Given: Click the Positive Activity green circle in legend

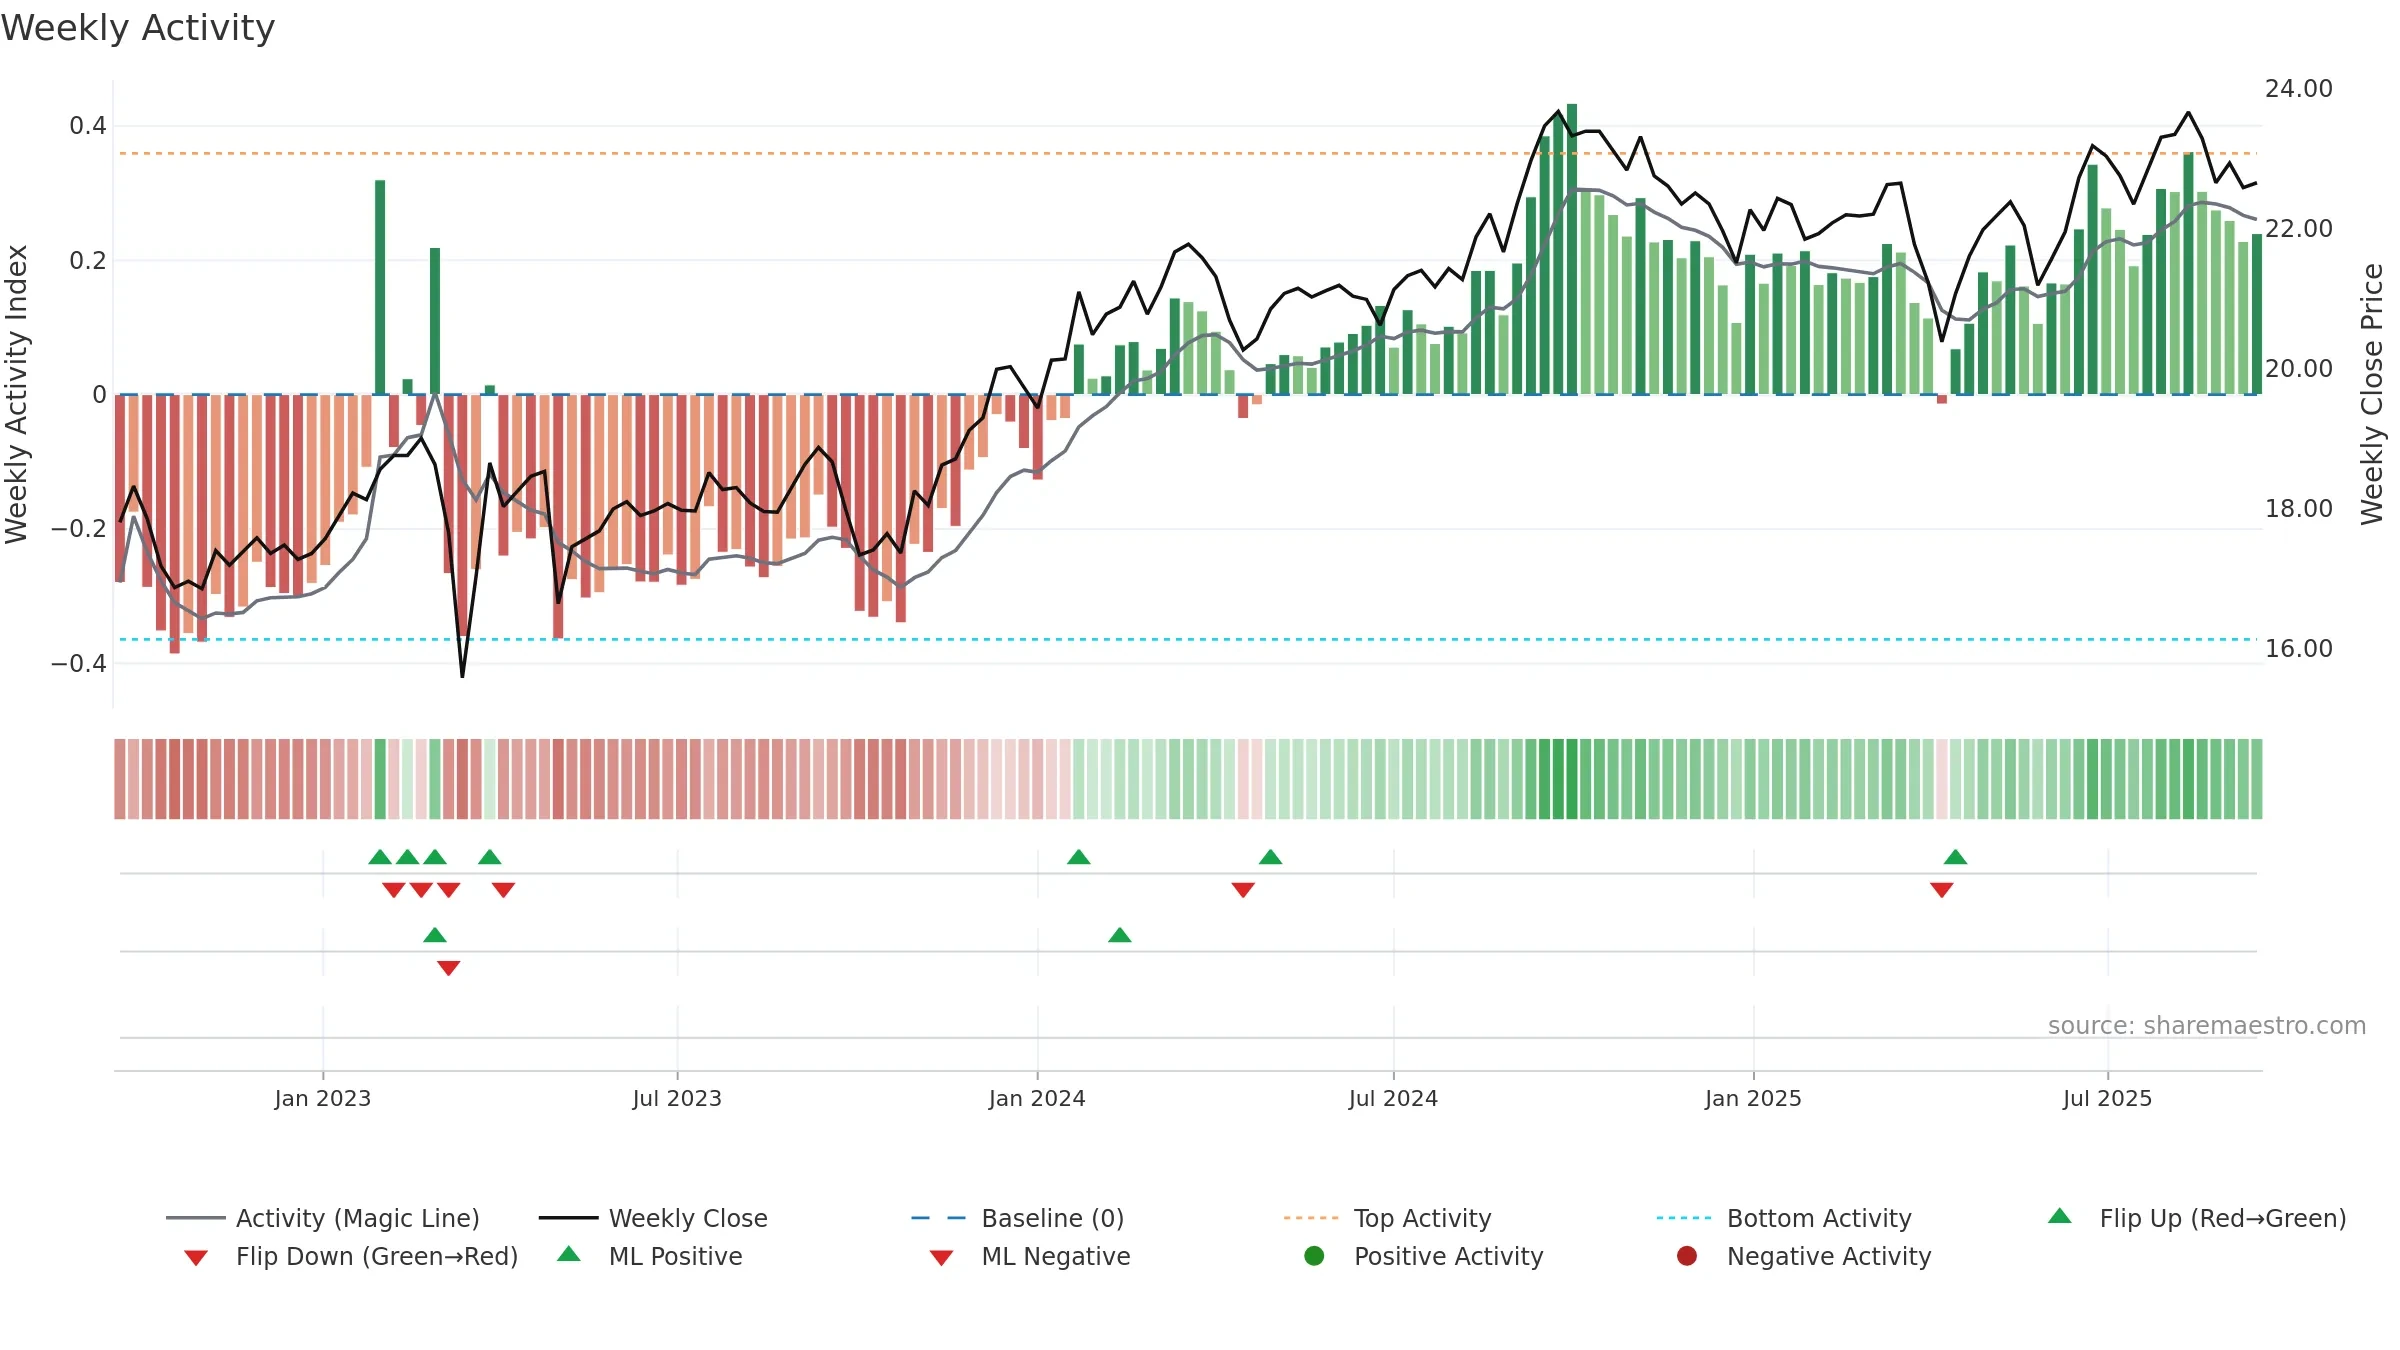Looking at the screenshot, I should [1314, 1255].
